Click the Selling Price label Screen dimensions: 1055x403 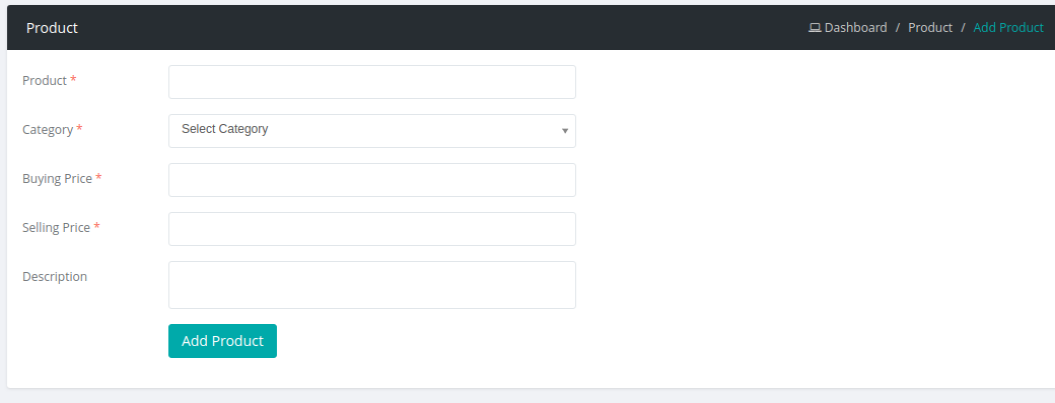(x=56, y=227)
